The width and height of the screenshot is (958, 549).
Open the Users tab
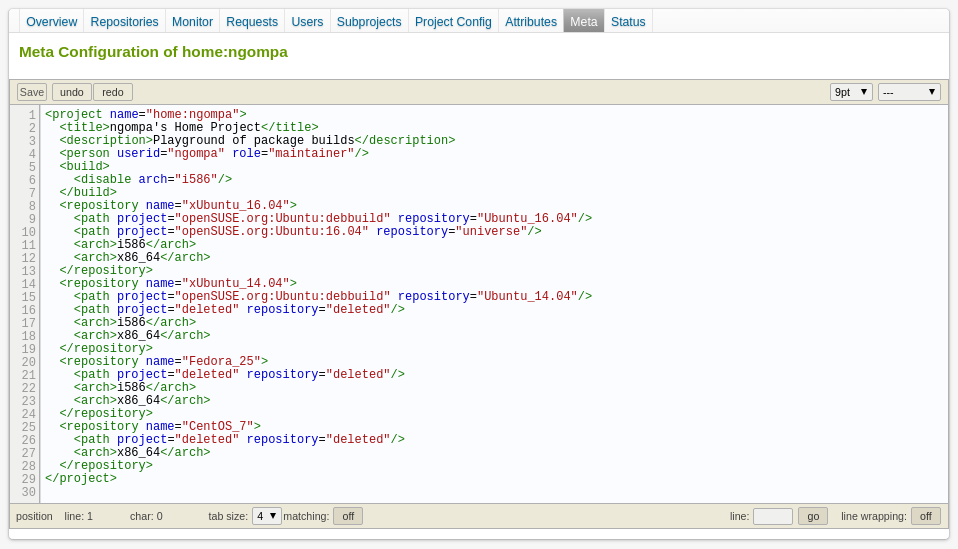[x=307, y=22]
